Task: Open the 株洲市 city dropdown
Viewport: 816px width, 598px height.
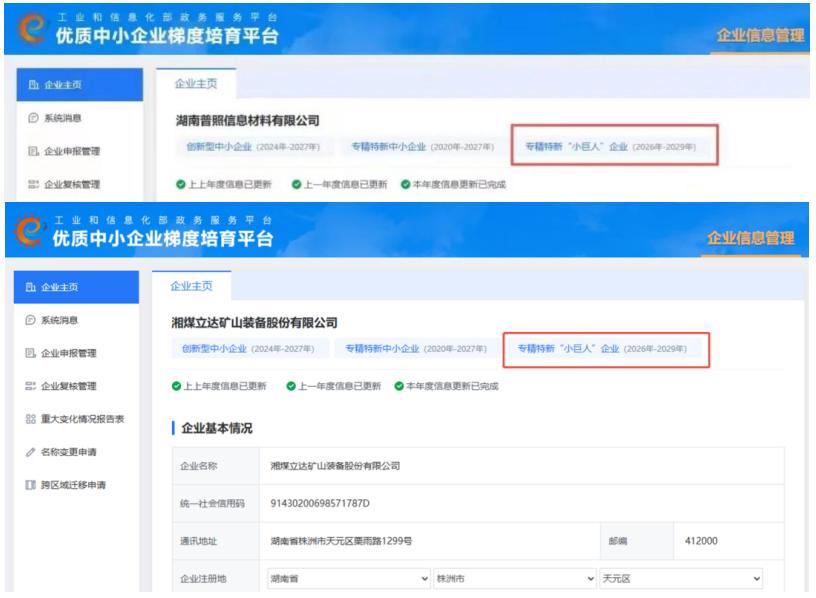Action: [515, 578]
